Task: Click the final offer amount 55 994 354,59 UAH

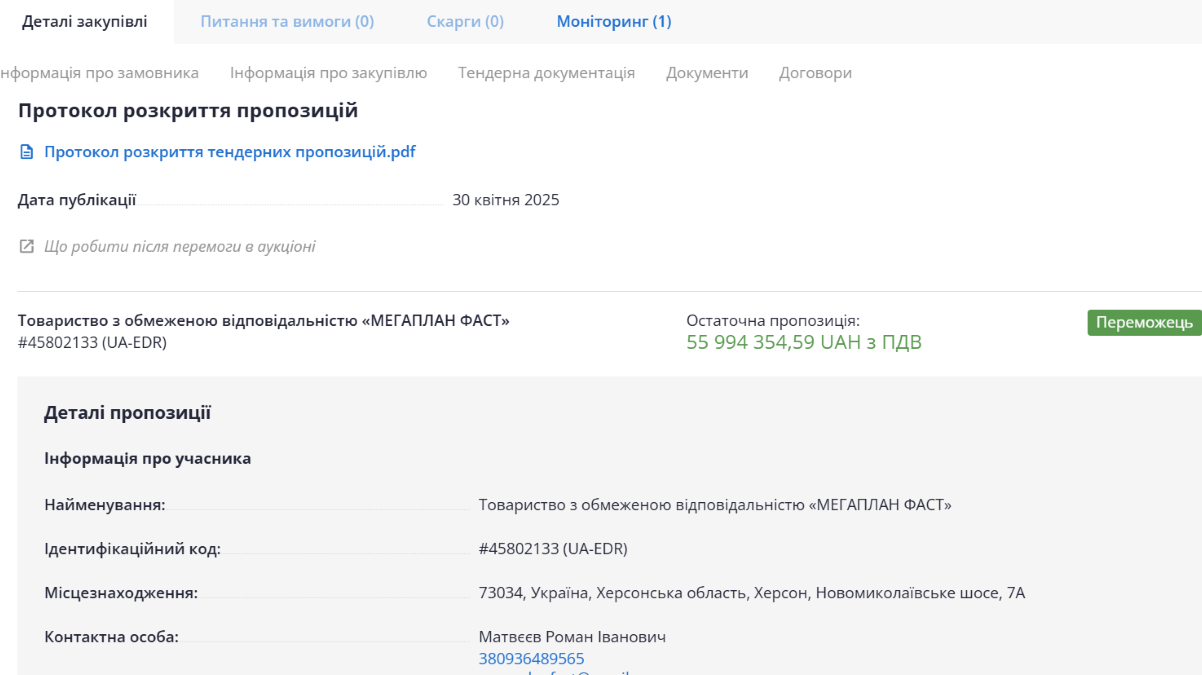Action: pyautogui.click(x=803, y=343)
